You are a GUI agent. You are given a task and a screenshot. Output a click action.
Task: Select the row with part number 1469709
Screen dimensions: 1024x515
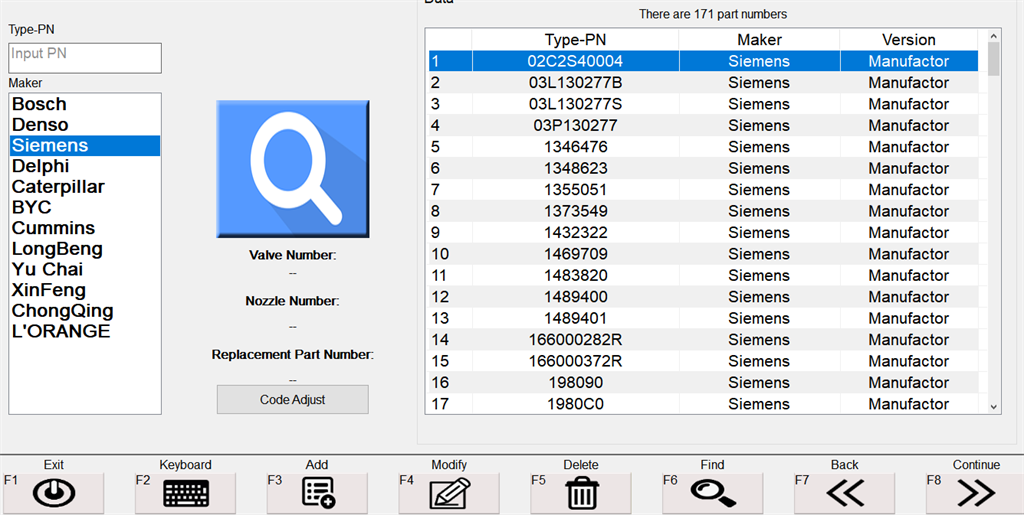pos(575,254)
